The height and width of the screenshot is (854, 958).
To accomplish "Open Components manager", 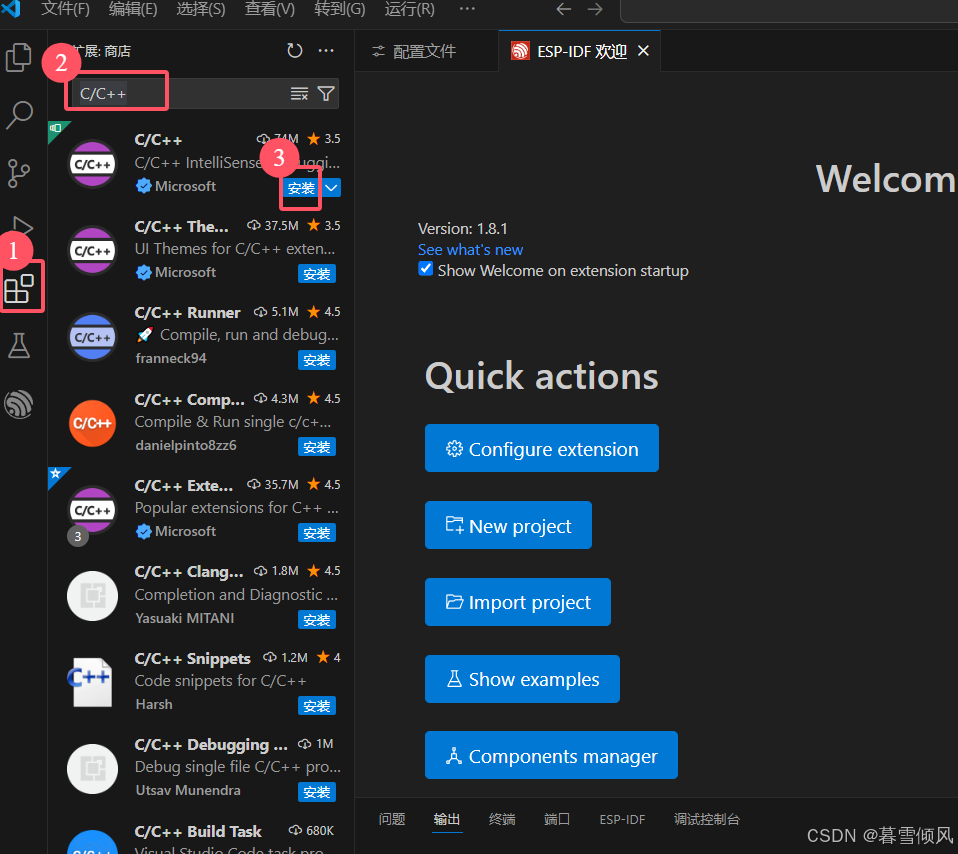I will [x=551, y=755].
